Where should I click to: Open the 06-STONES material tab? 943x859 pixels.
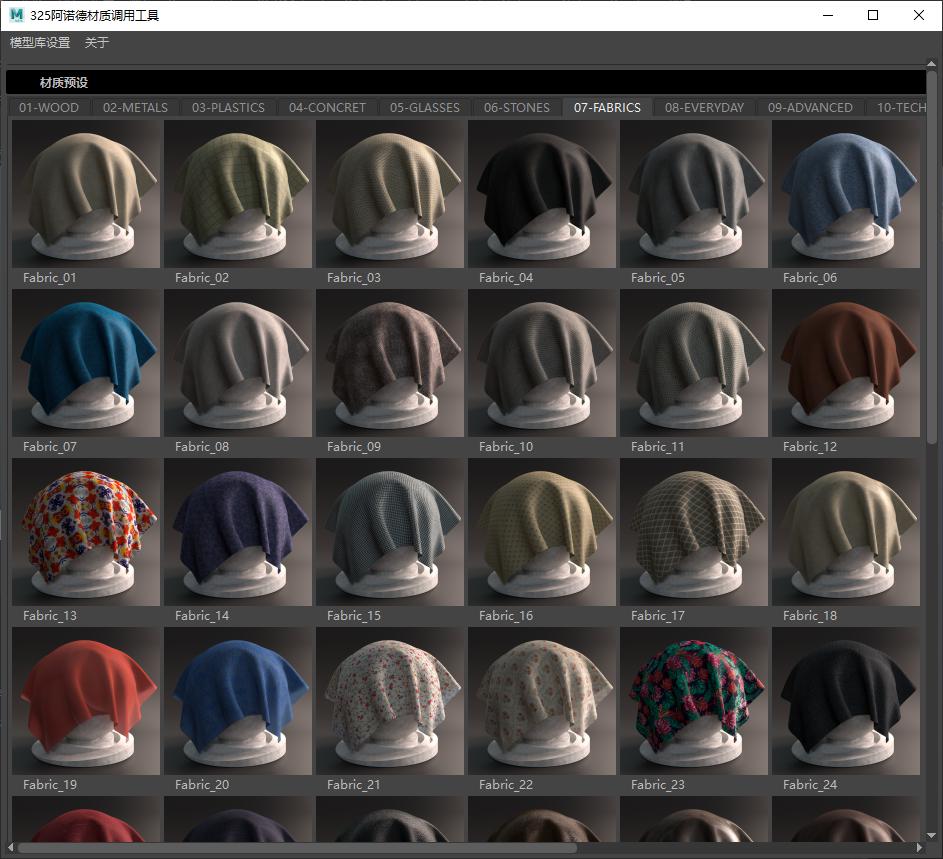click(x=517, y=108)
